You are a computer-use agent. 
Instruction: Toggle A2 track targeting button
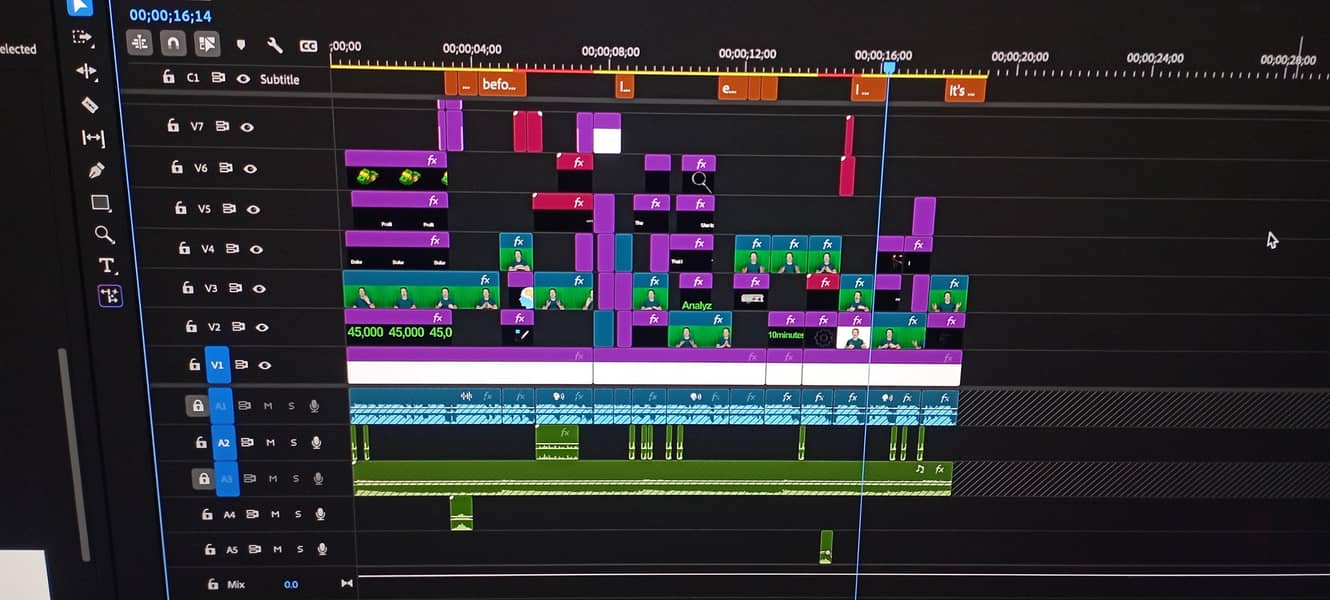point(224,442)
